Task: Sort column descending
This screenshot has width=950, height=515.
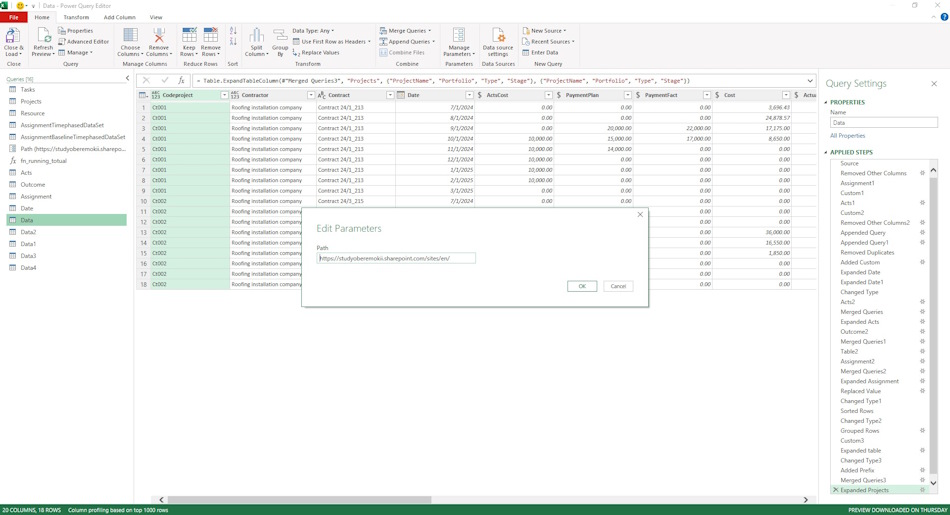Action: [x=233, y=41]
